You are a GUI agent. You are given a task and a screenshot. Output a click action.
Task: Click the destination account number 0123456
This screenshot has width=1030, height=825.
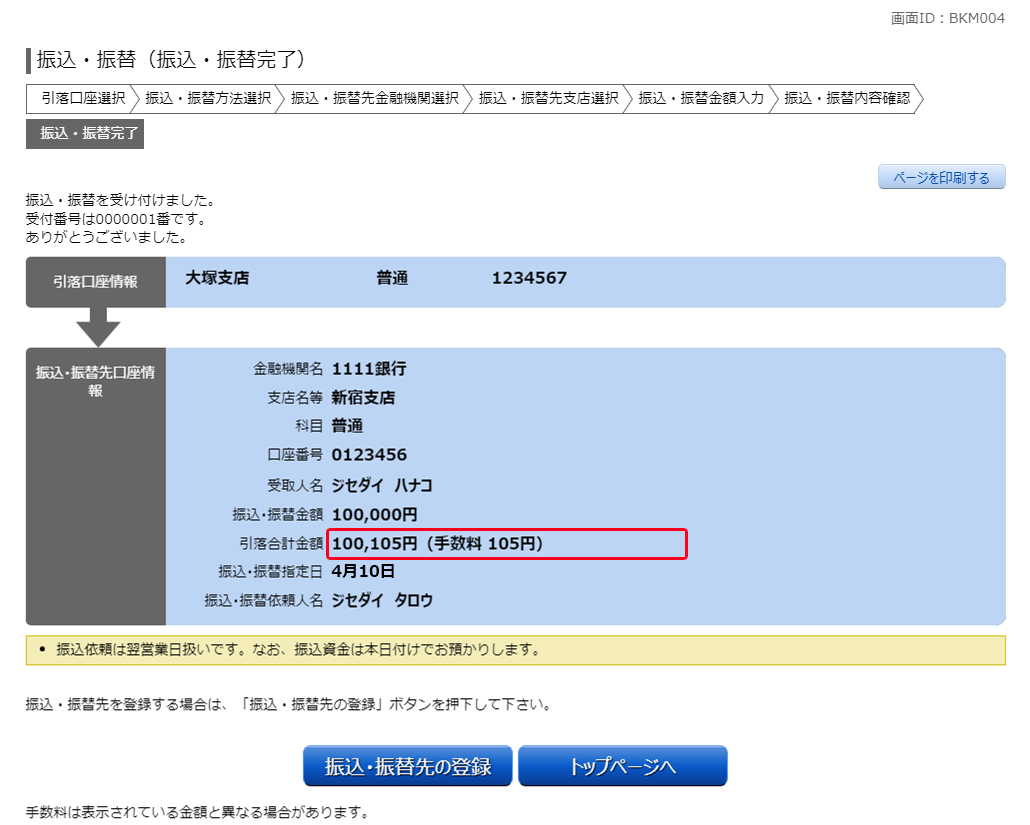(x=369, y=455)
